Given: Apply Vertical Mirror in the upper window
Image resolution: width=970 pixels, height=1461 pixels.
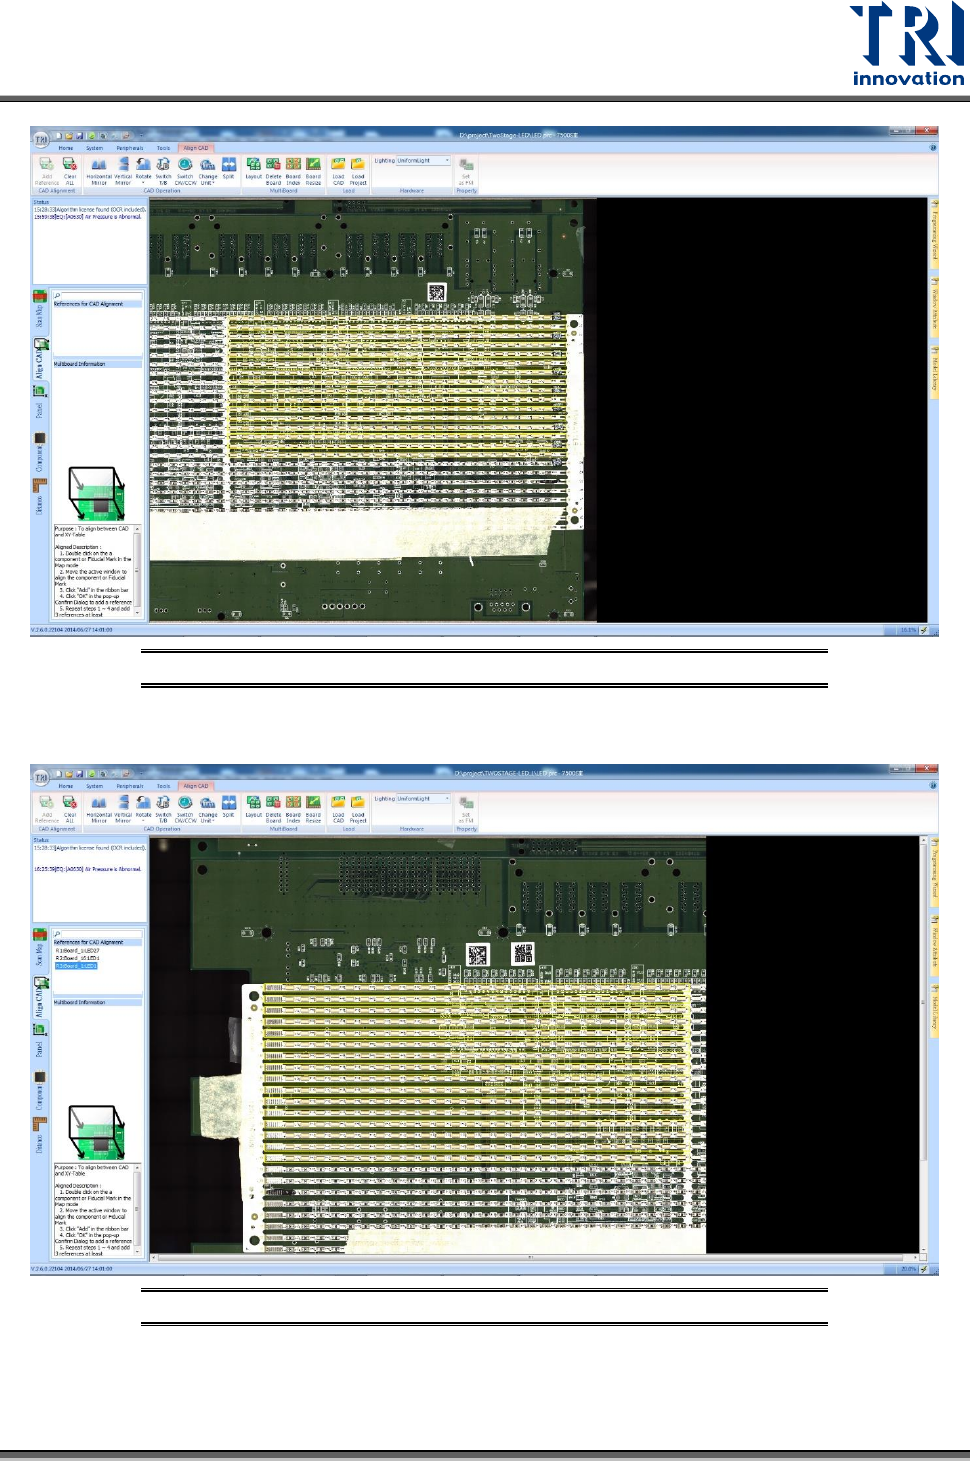Looking at the screenshot, I should click(123, 170).
